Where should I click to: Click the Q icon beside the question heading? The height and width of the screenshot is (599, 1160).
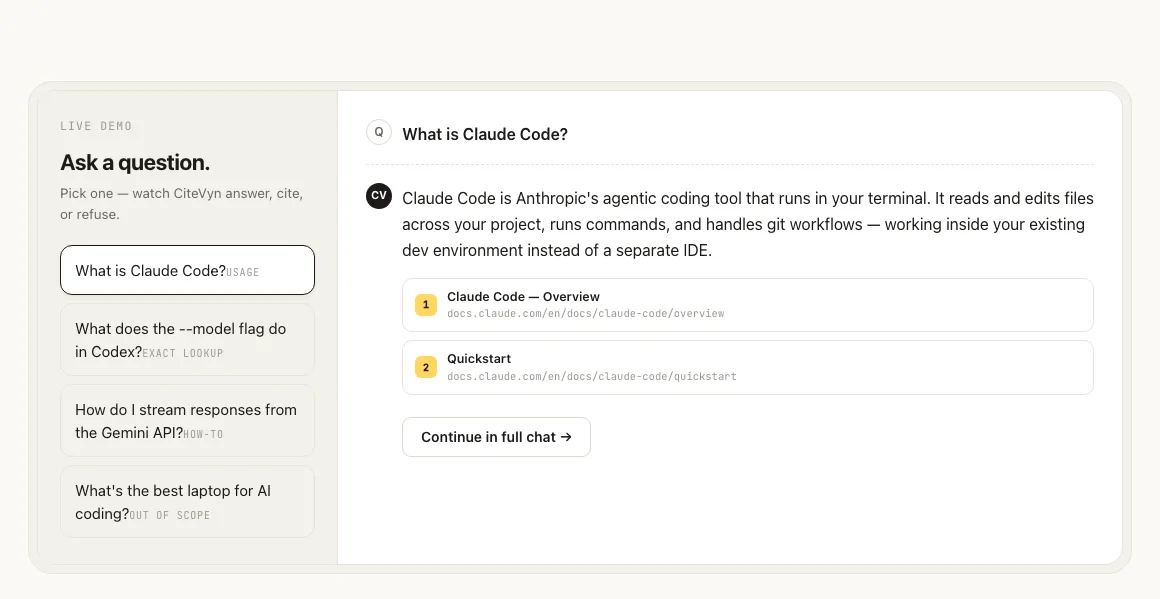(x=379, y=132)
